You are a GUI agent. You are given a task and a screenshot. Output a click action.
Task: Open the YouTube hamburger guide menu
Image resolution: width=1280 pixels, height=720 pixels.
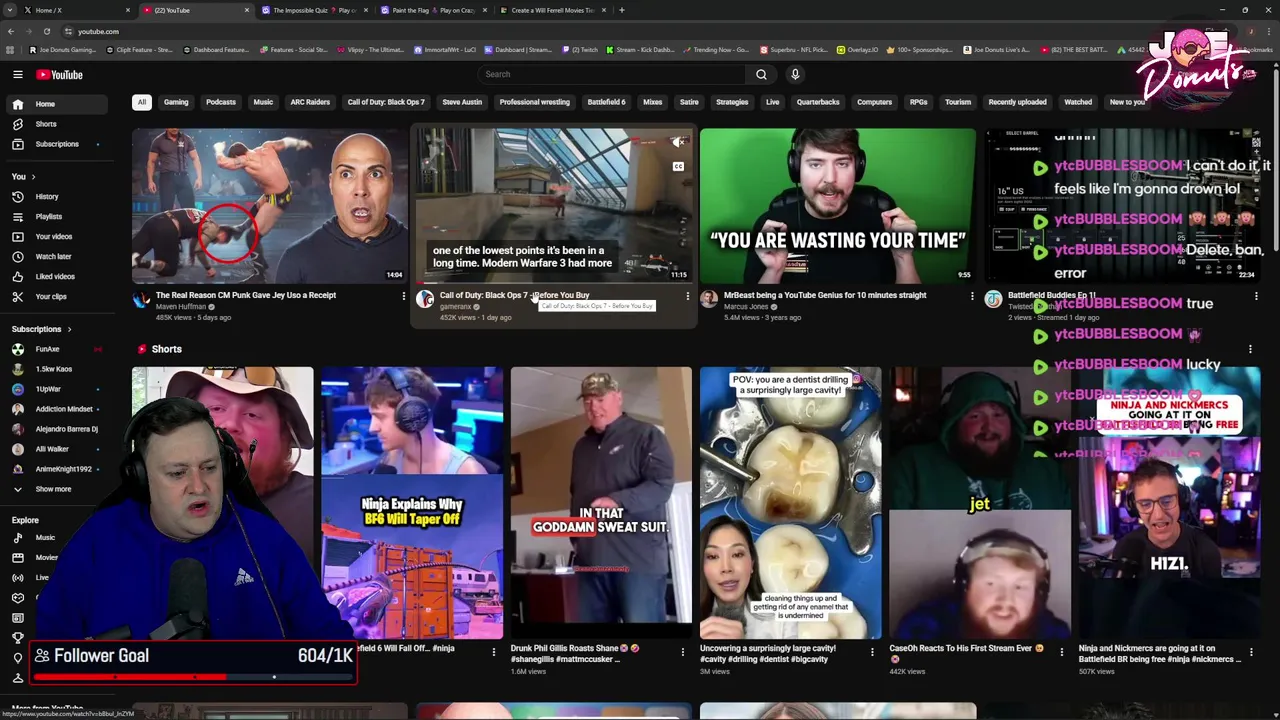pos(18,74)
